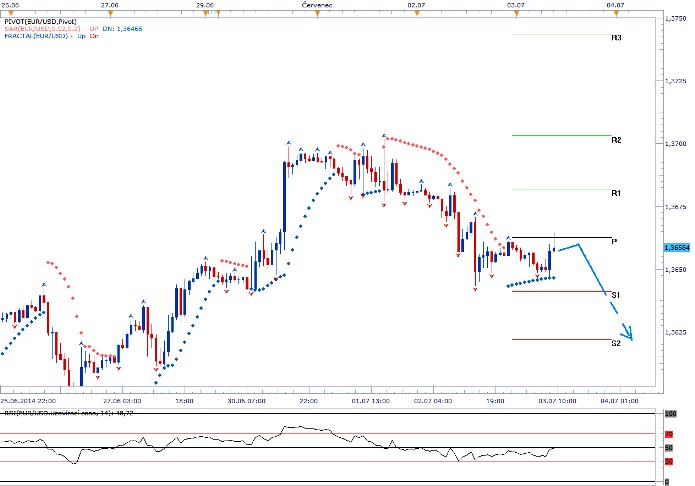Select the RSI(EUR/USD) indicator label
This screenshot has height=486, width=695.
click(69, 413)
